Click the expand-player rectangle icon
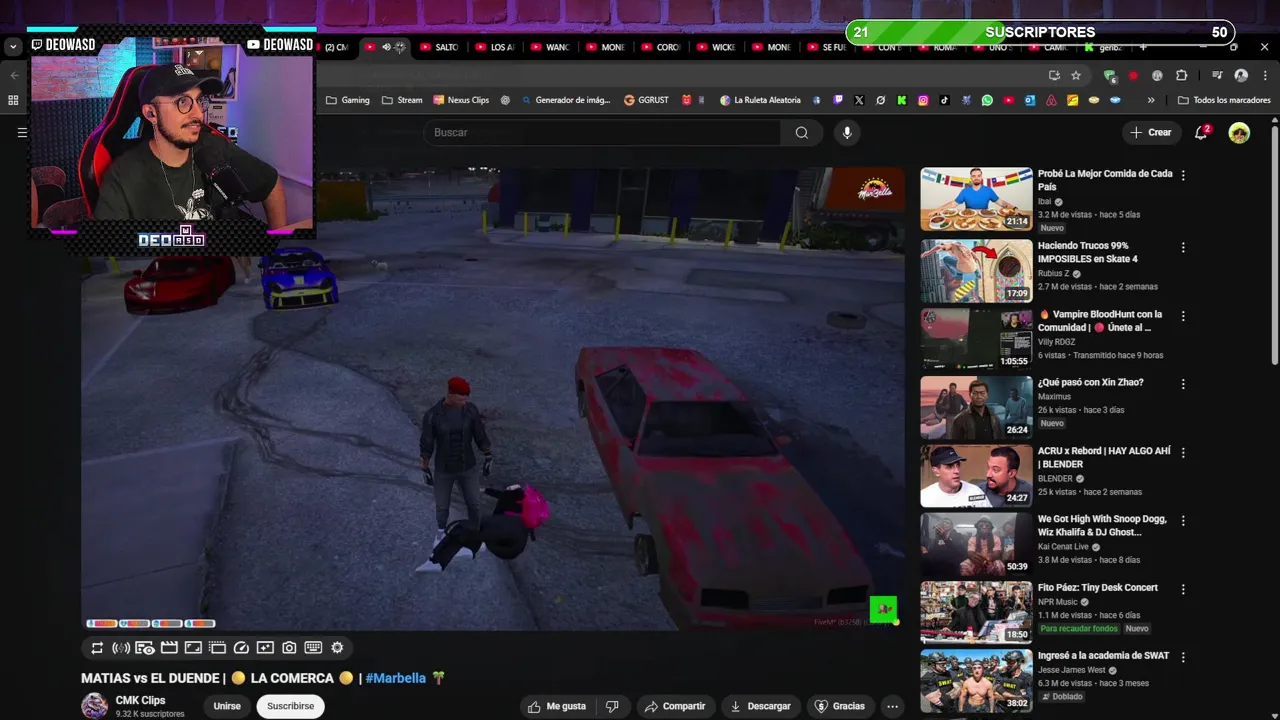The image size is (1280, 720). [193, 648]
